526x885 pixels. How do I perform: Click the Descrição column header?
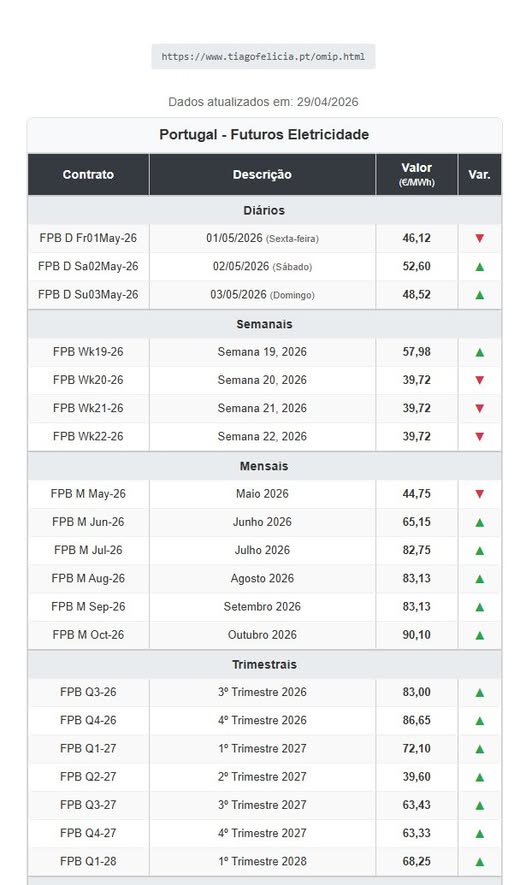pyautogui.click(x=262, y=174)
